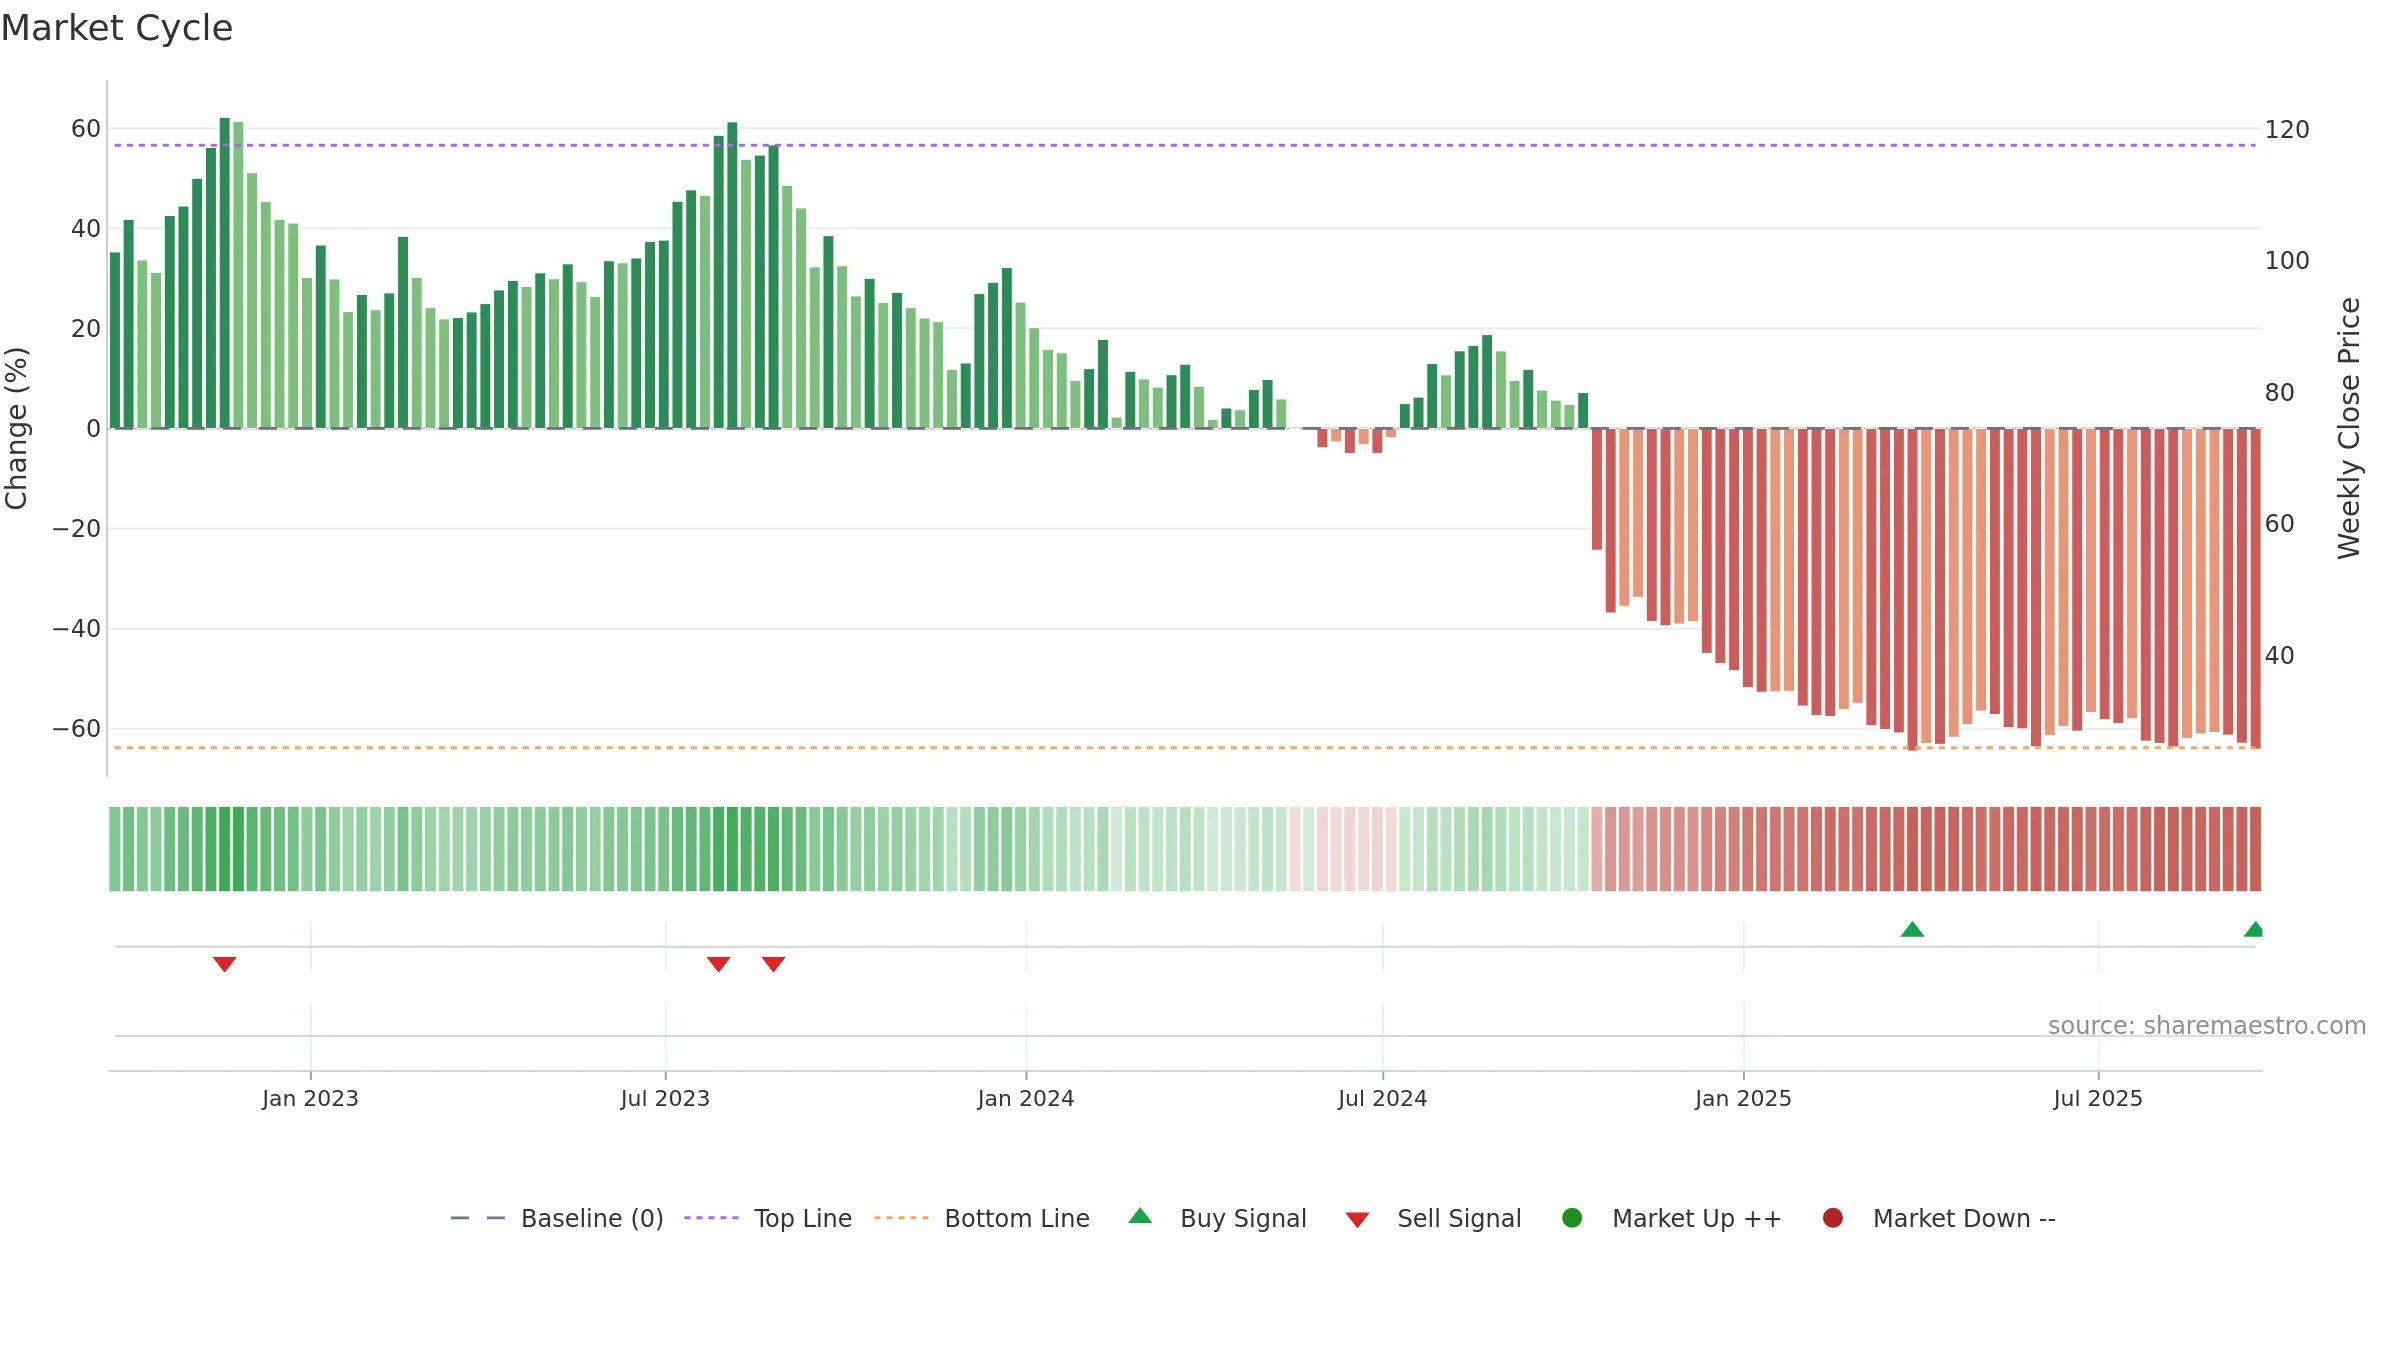Image resolution: width=2400 pixels, height=1350 pixels.
Task: Click the Market Down -- red circle icon
Action: point(1833,1218)
